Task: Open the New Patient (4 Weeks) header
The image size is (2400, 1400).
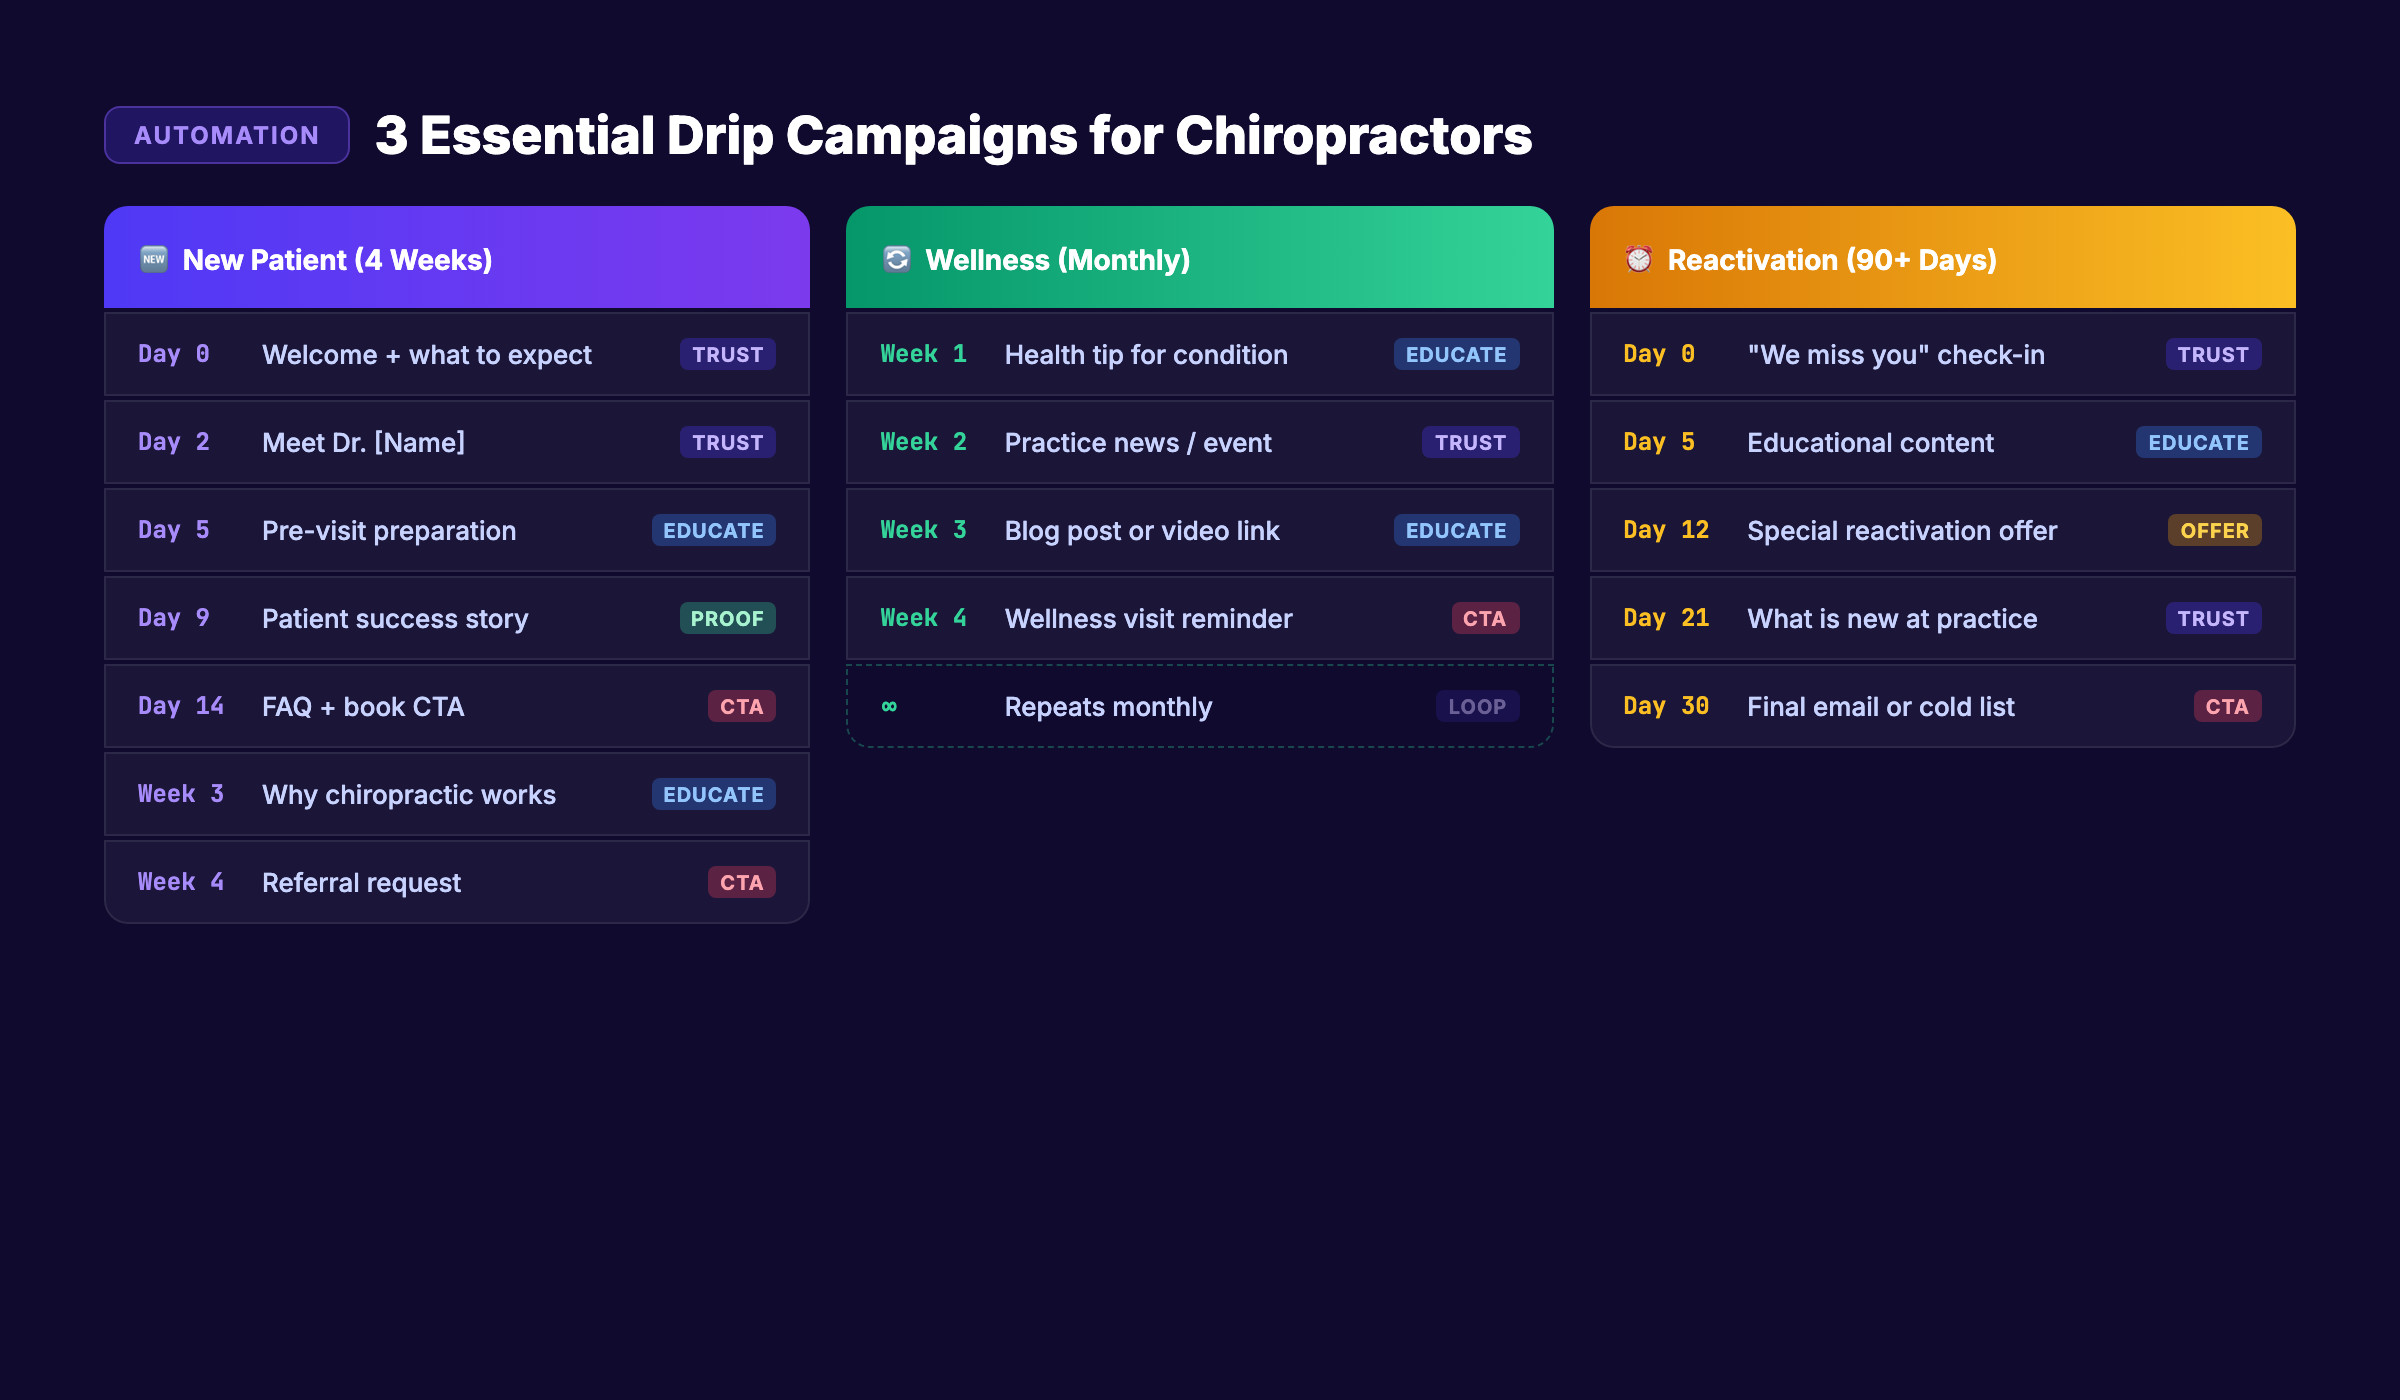Action: [x=456, y=258]
